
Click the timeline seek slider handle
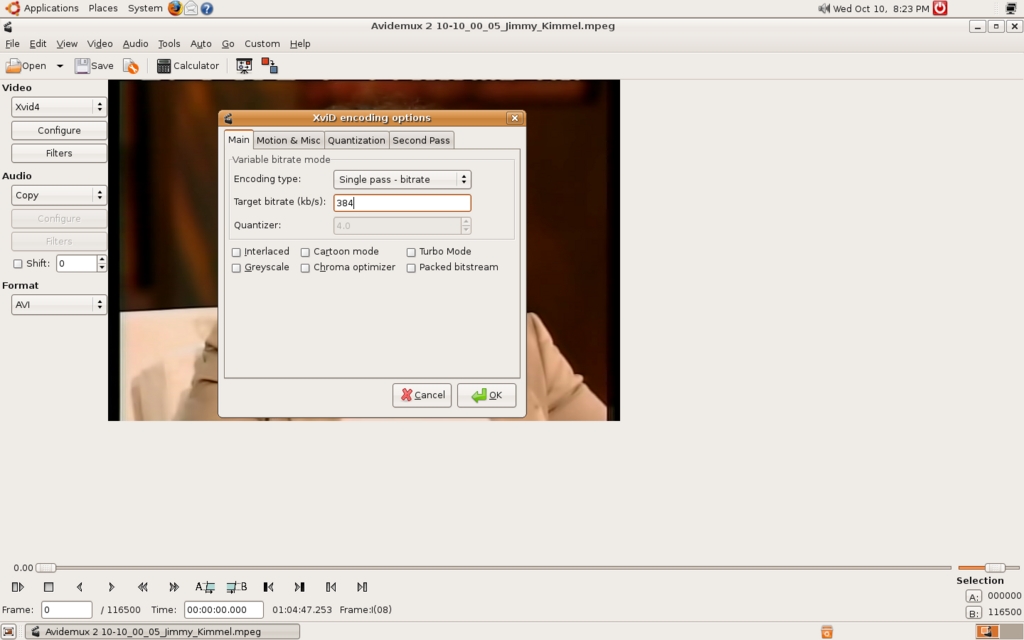coord(46,568)
